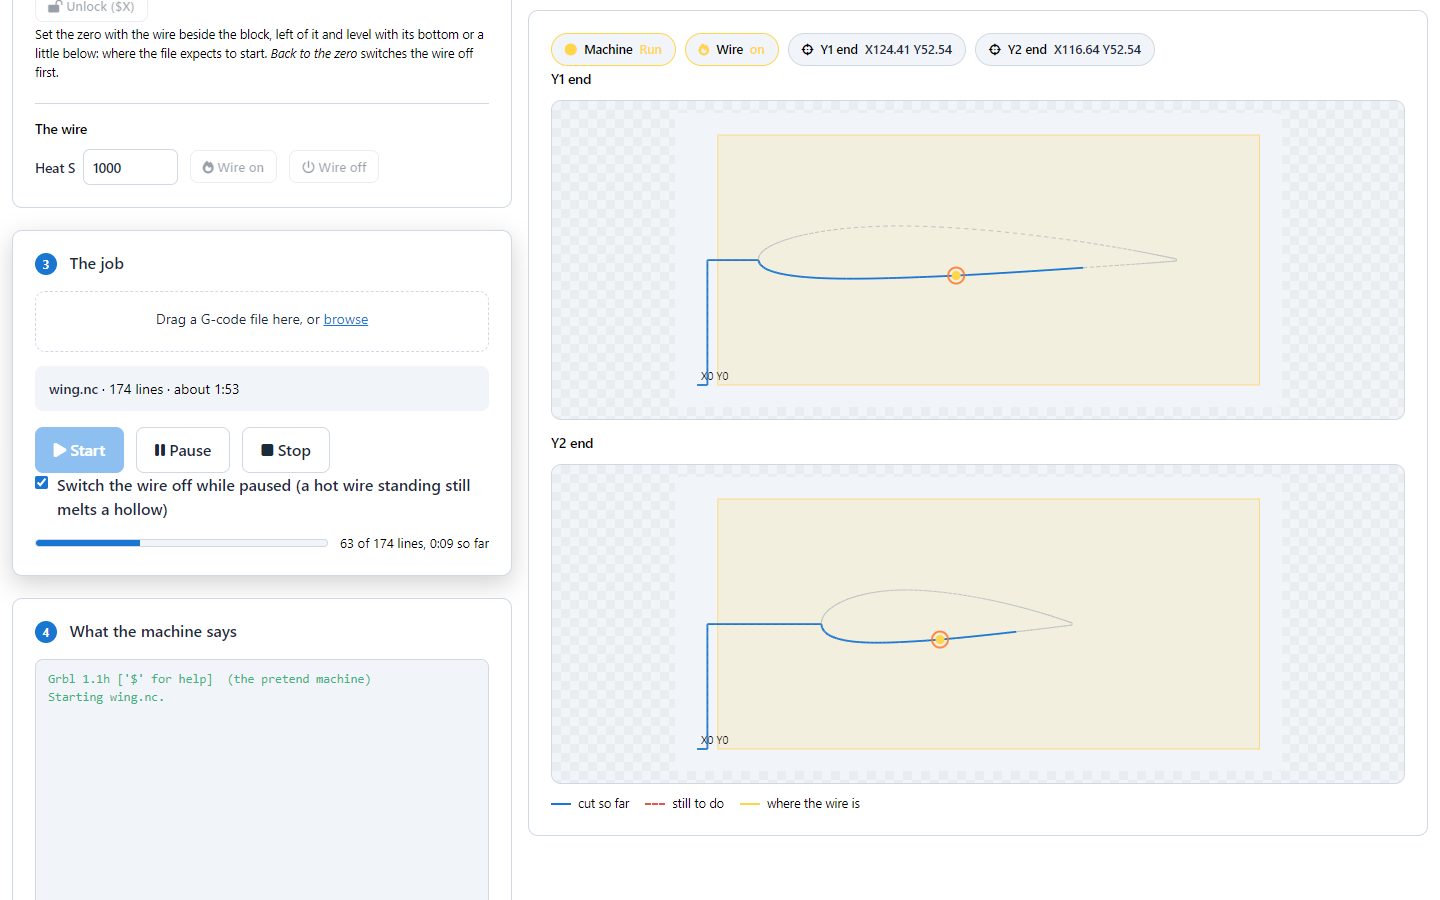The image size is (1440, 900).
Task: Click the wire marker in the Y1 end preview
Action: [x=956, y=275]
